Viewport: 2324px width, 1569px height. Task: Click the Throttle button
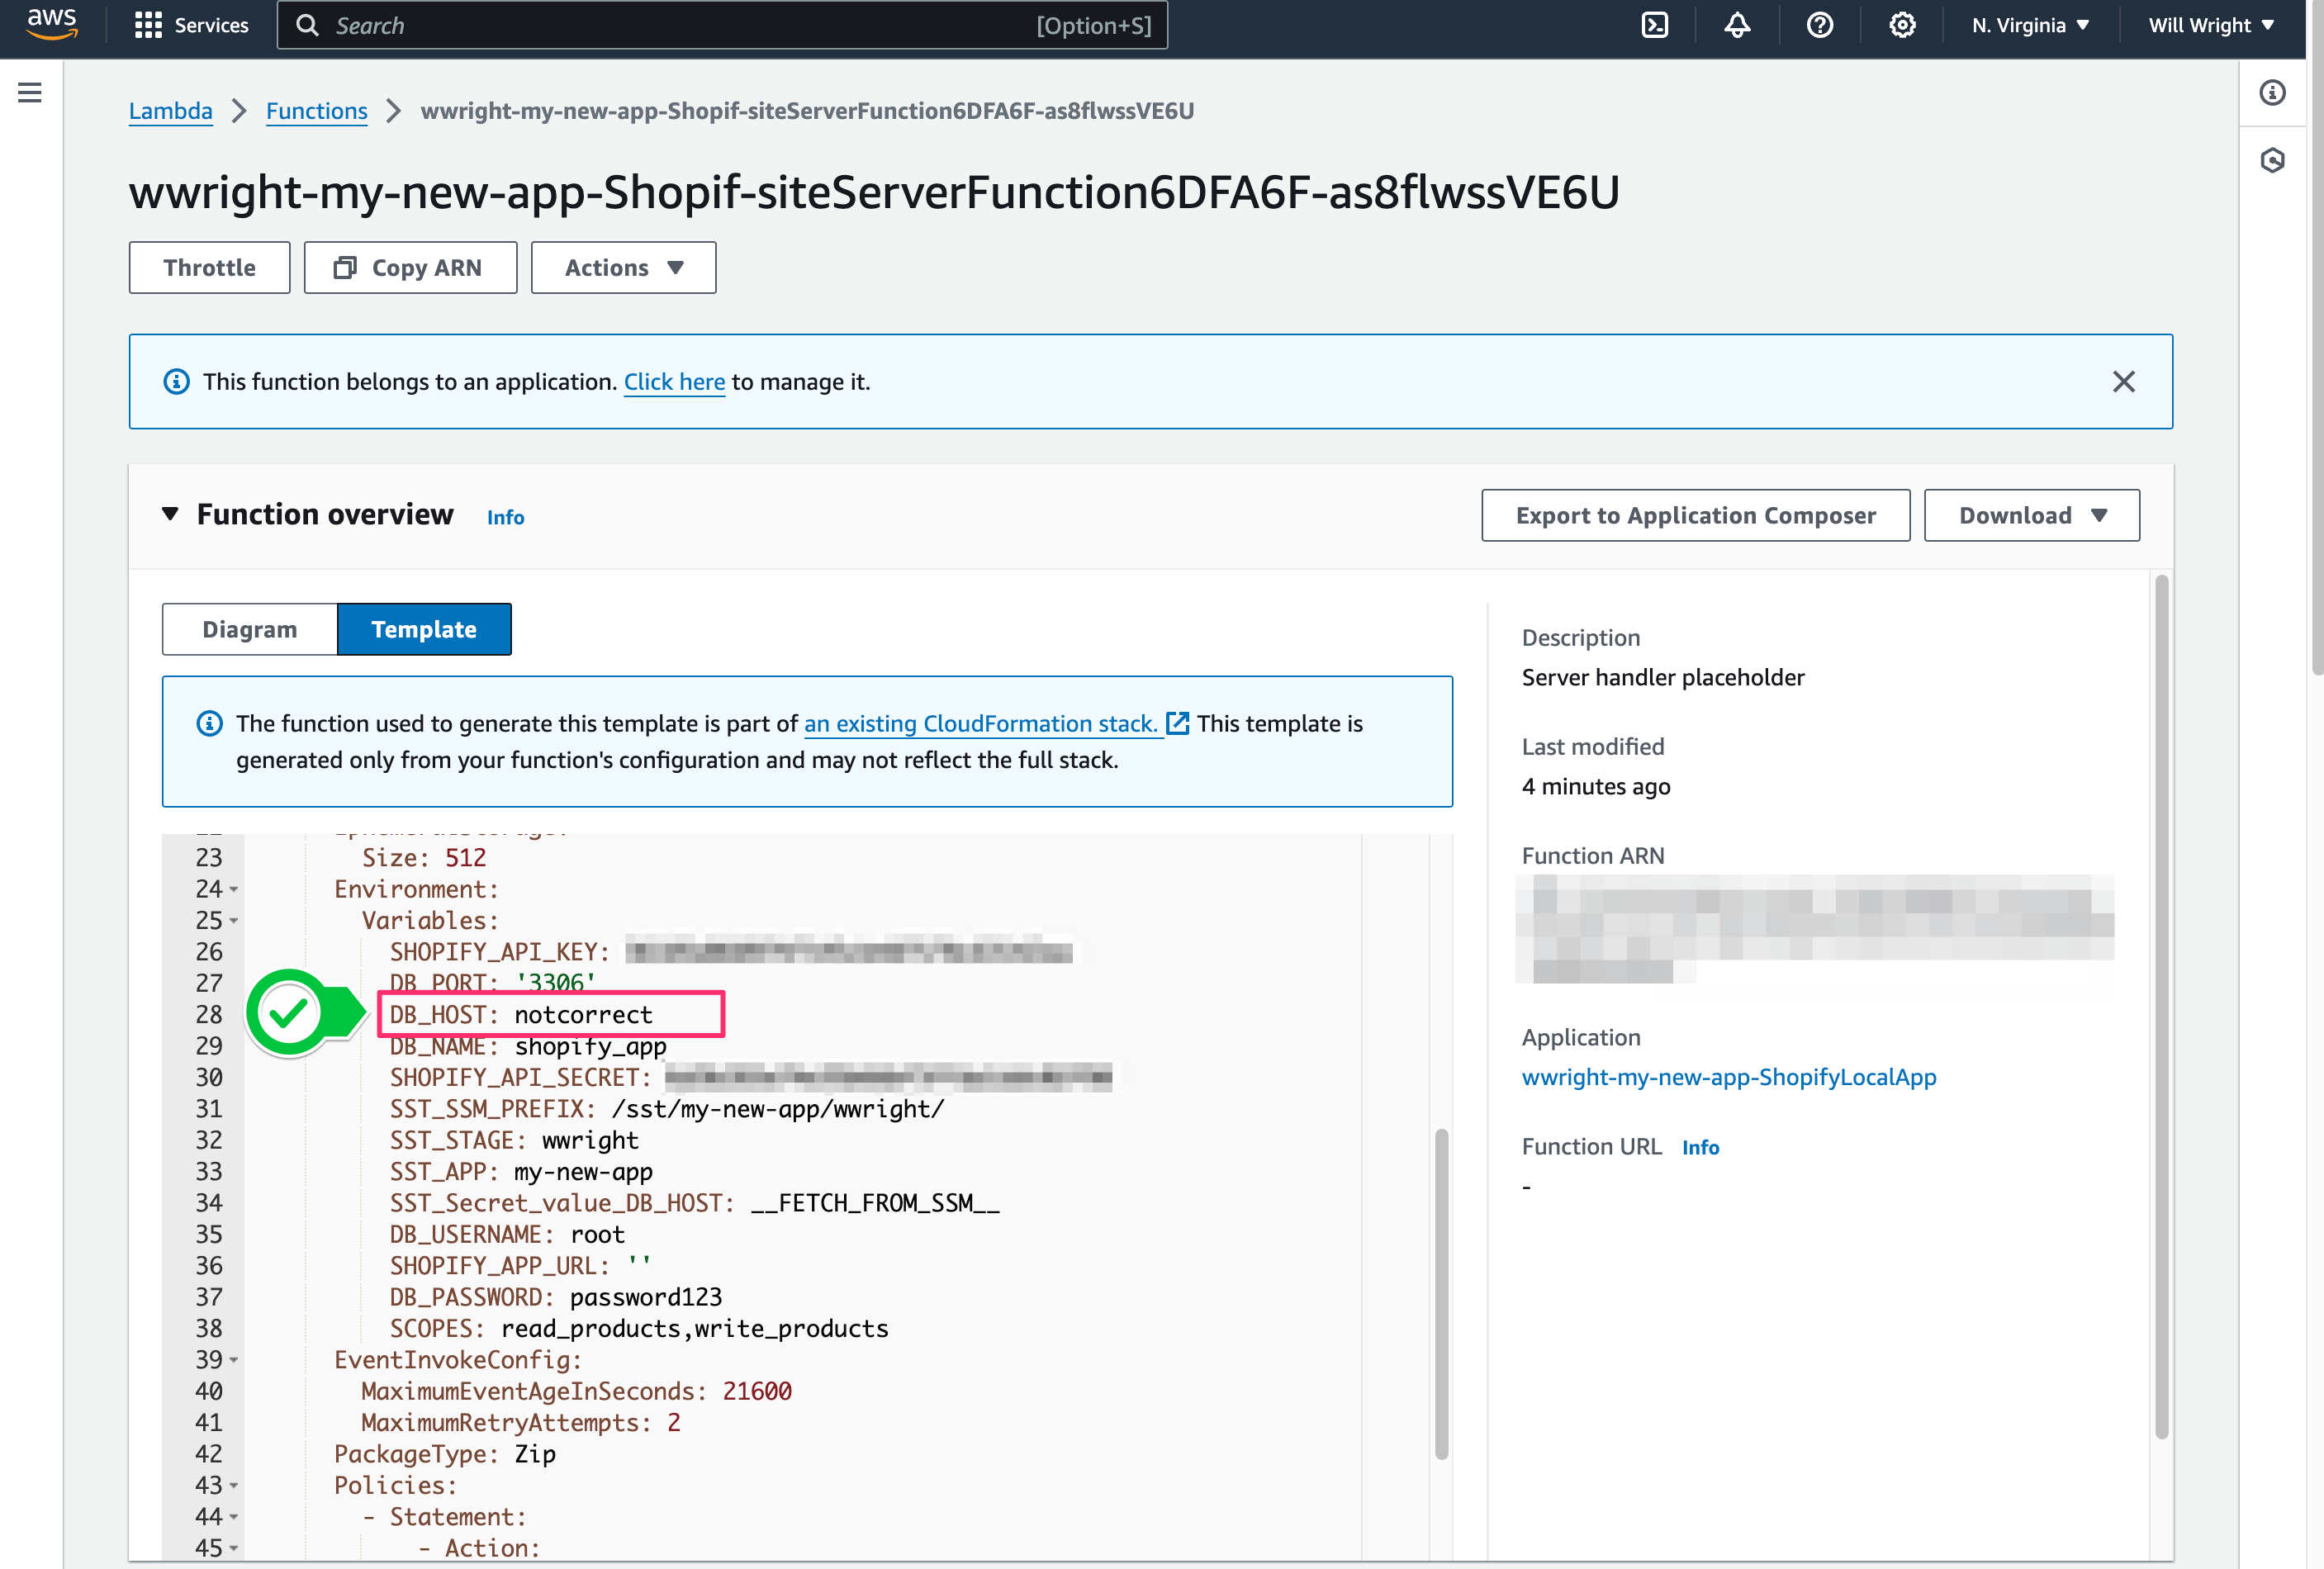tap(209, 267)
